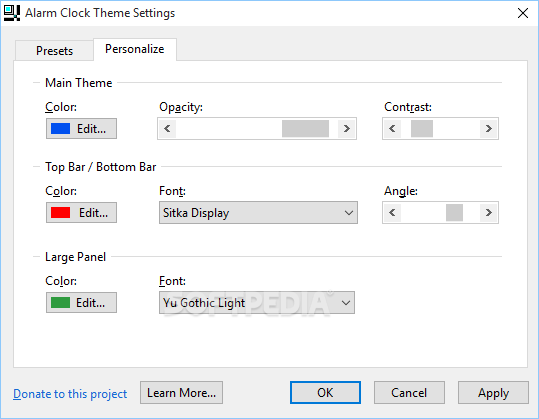Expand the Yu Gothic Light font dropdown

(257, 302)
